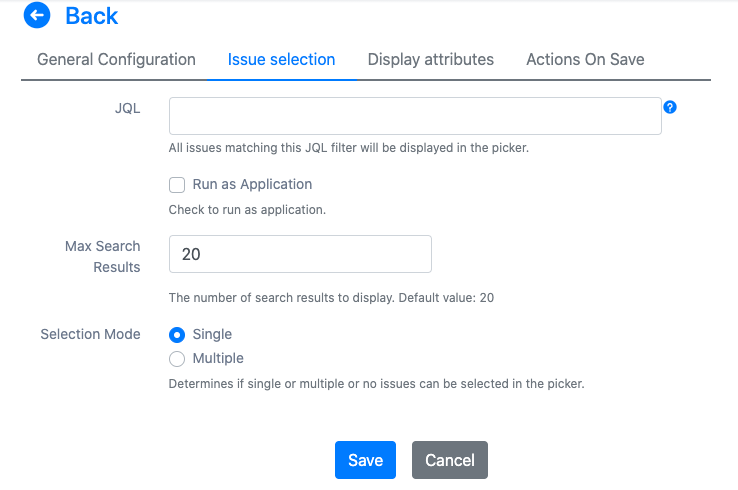Click the 'Determines if single or multiple' description

377,384
